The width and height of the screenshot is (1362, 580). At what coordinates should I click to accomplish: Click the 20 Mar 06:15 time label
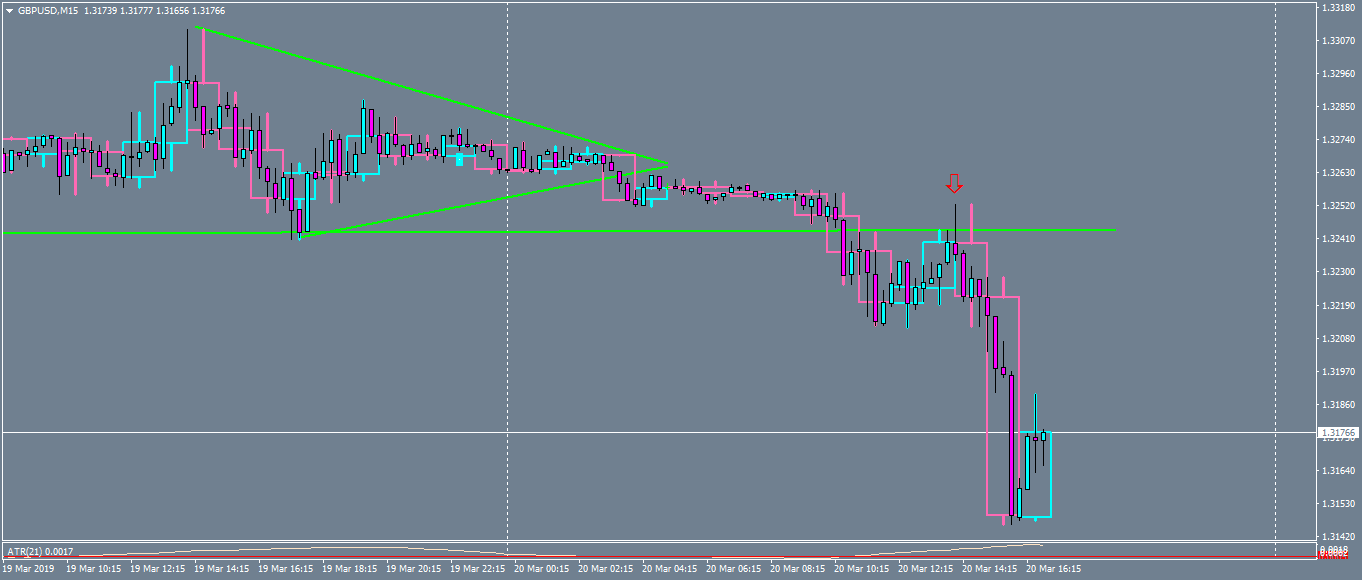(734, 568)
